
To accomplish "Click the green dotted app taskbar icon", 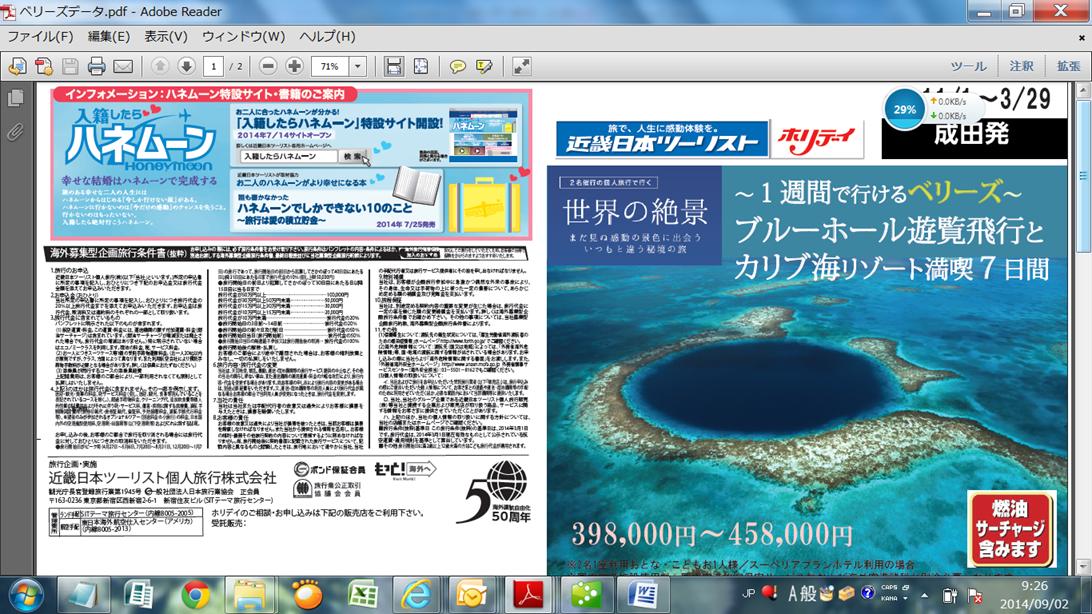I will pyautogui.click(x=586, y=596).
